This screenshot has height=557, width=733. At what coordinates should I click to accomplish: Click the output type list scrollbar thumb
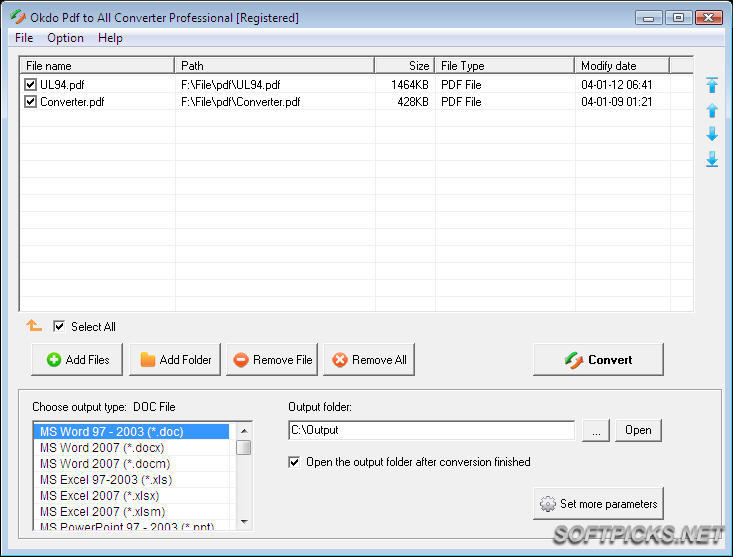[244, 447]
